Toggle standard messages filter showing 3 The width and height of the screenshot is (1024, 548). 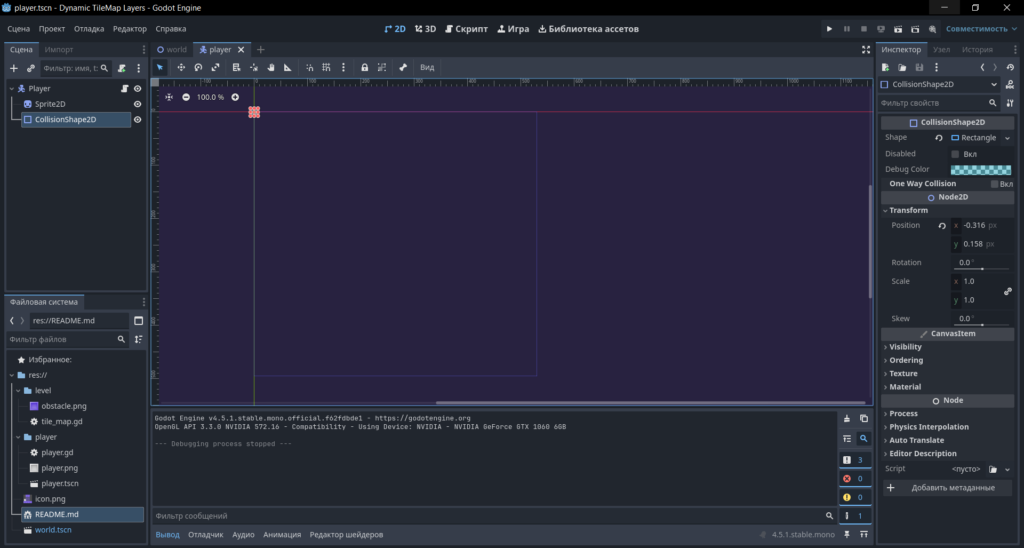point(855,460)
